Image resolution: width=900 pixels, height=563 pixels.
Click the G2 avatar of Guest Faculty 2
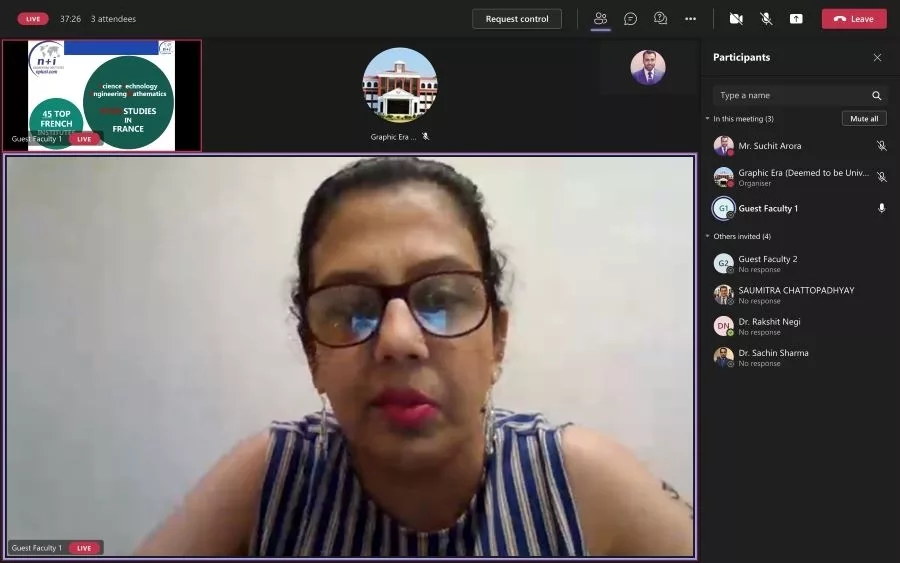723,263
